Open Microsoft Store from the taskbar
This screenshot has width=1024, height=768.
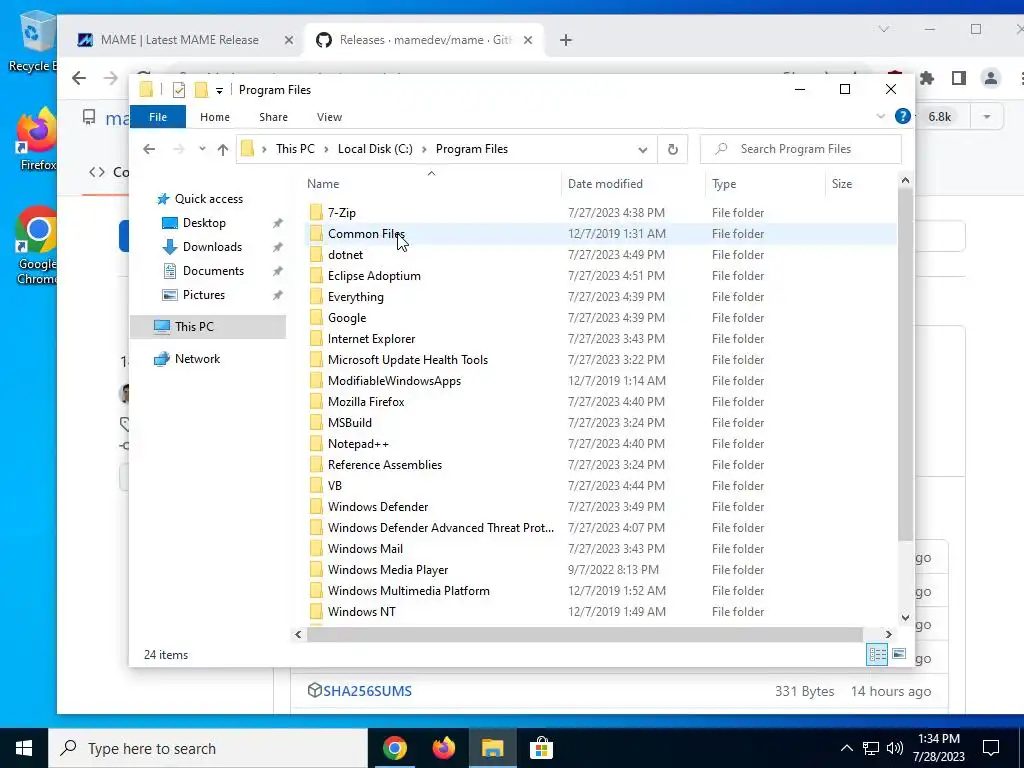(541, 748)
